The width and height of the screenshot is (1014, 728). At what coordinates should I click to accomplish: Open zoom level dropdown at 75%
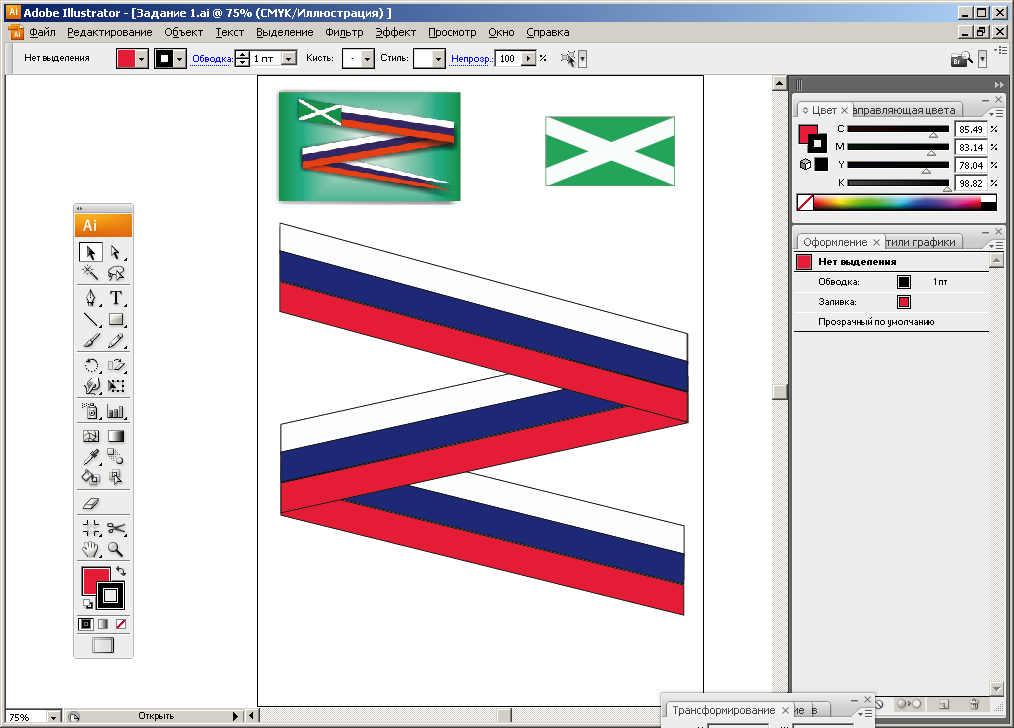[x=53, y=717]
